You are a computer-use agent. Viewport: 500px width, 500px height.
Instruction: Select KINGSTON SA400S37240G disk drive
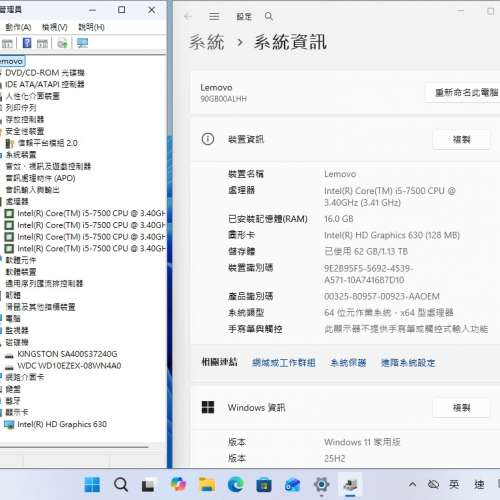tap(67, 354)
